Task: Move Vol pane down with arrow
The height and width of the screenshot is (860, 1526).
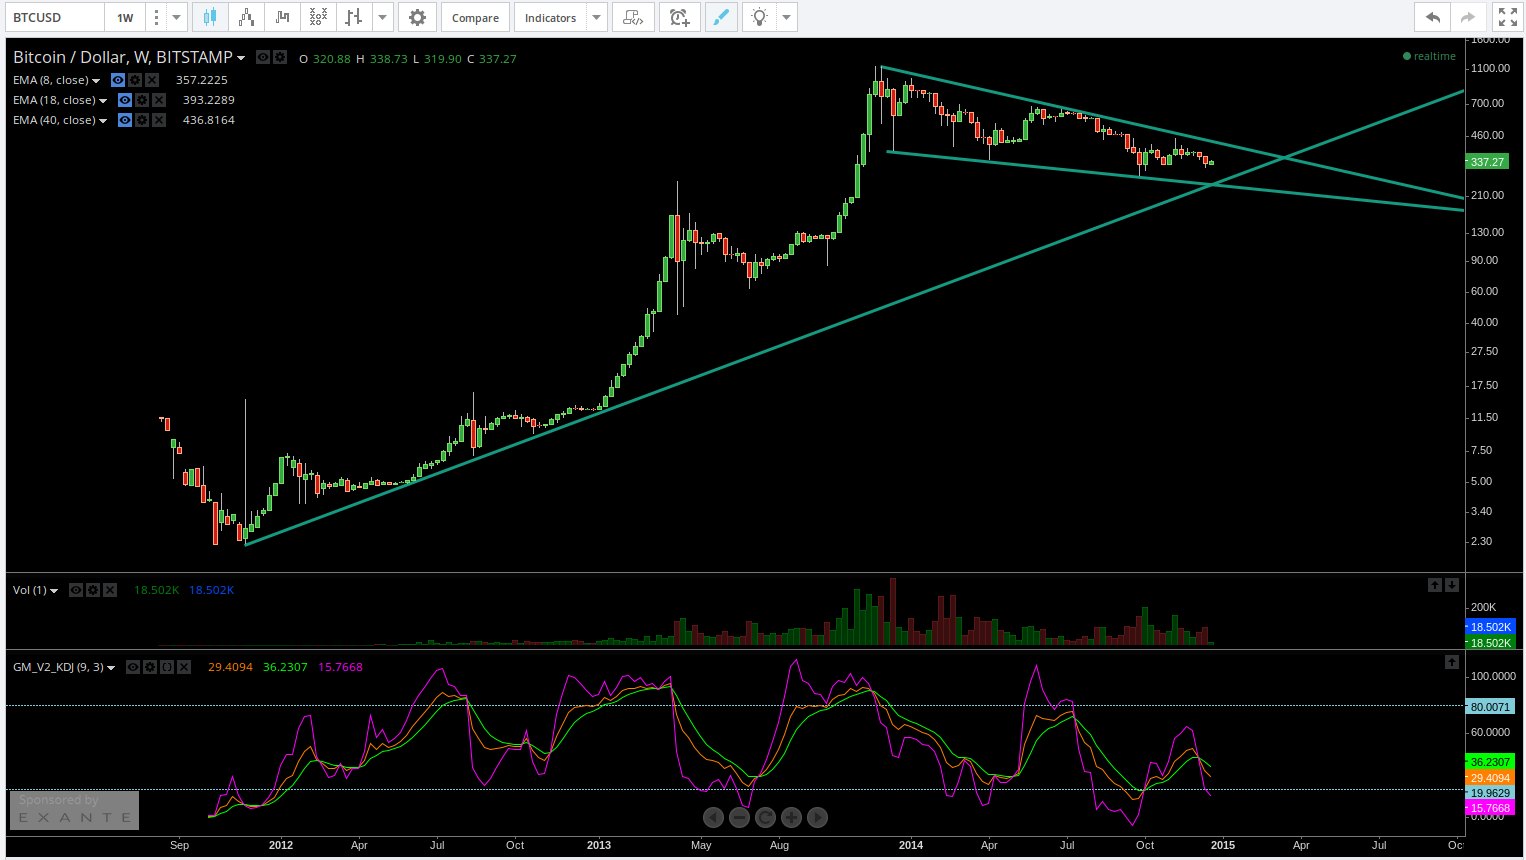Action: coord(1452,585)
